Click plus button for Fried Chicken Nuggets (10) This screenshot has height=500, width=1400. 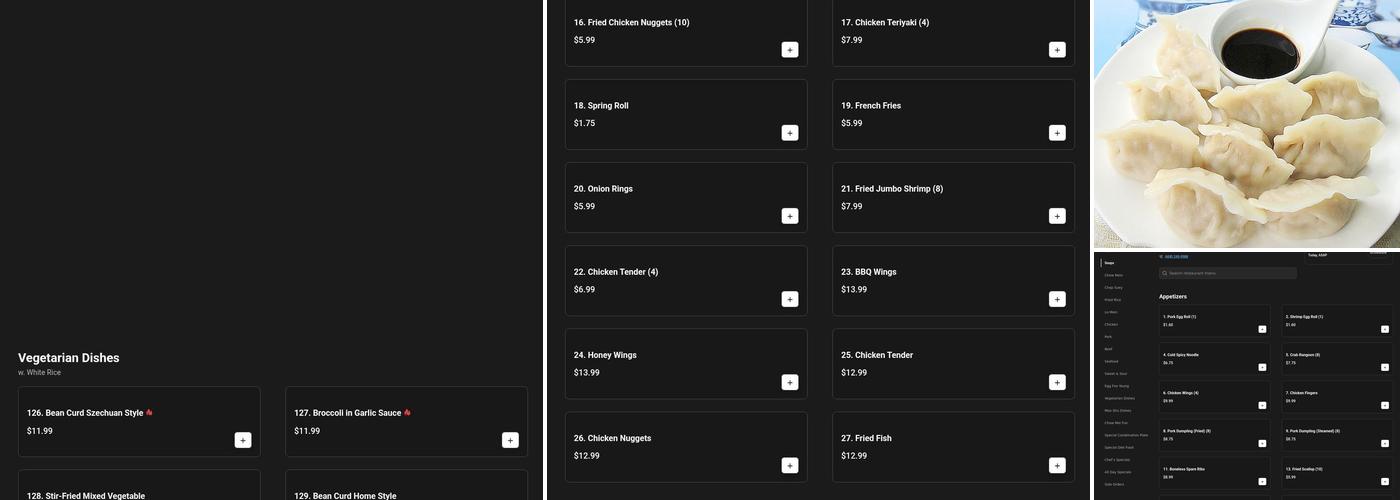(x=790, y=50)
